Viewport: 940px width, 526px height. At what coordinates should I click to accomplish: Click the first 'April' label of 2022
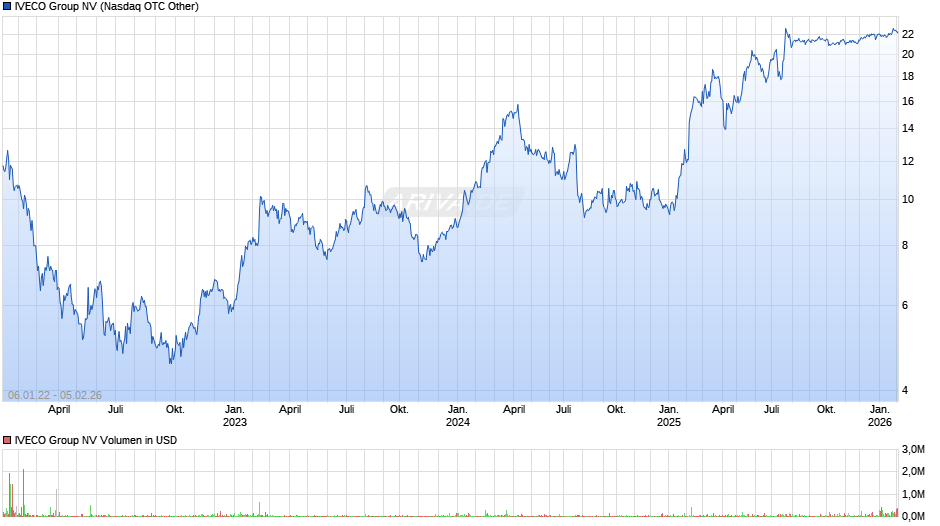[x=59, y=410]
